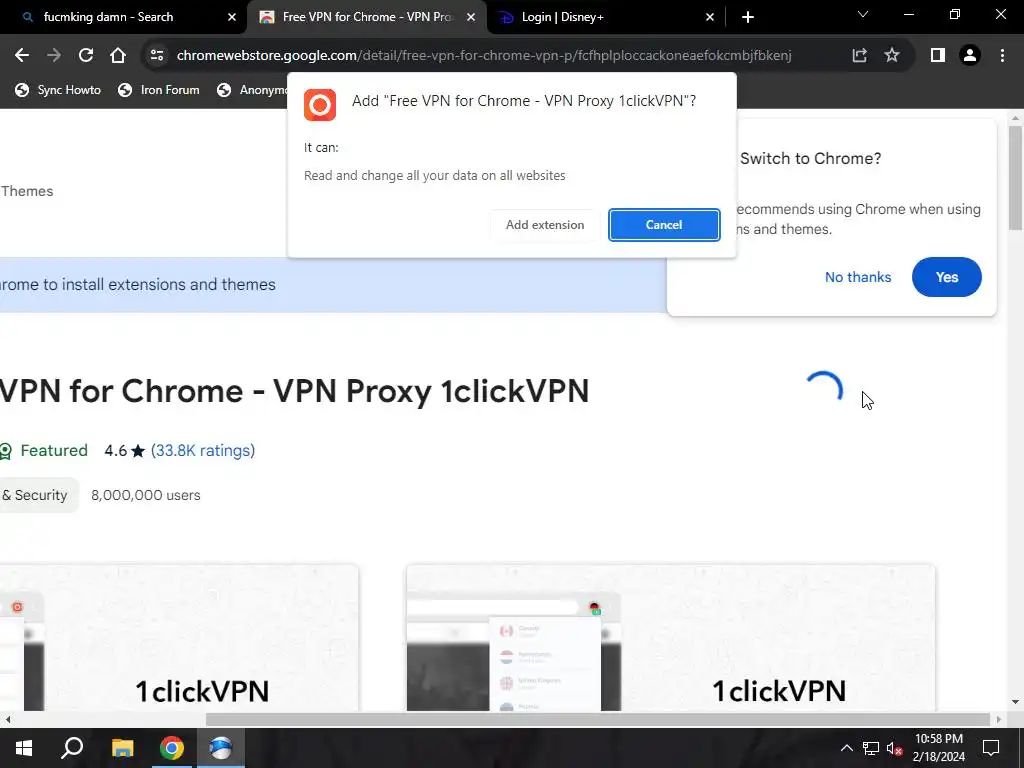Open Google Chrome from the taskbar
This screenshot has height=768, width=1024.
pos(172,748)
